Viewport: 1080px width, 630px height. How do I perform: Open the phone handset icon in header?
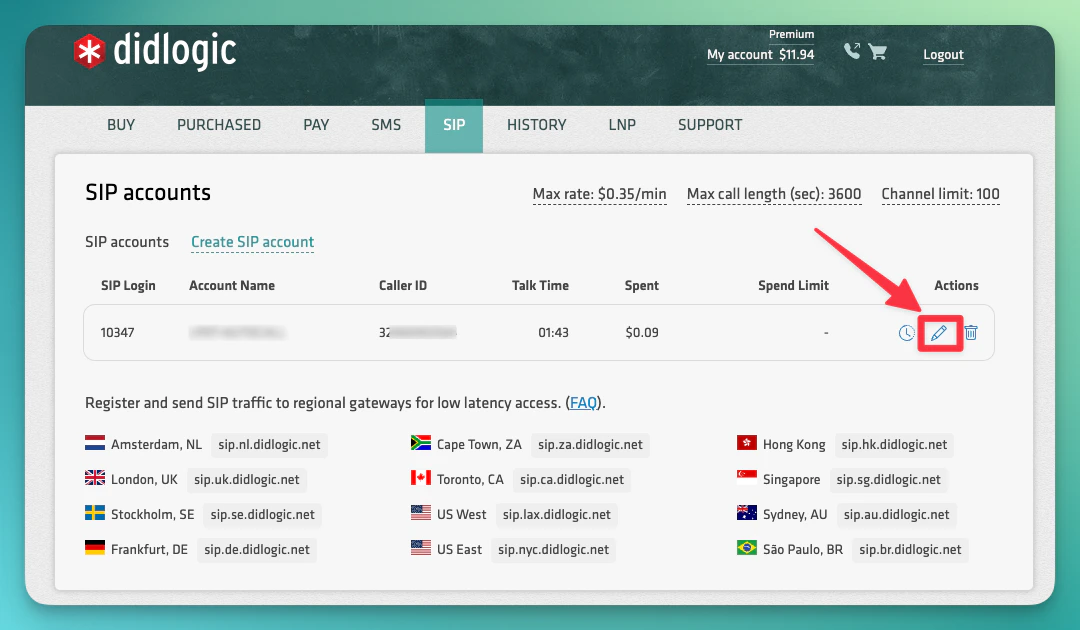(x=853, y=48)
